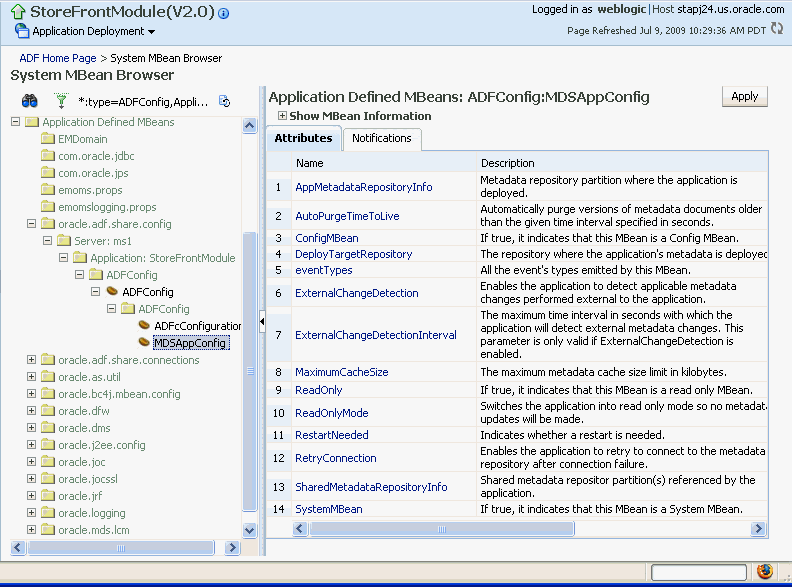Expand the oracle.jocssl node
Image resolution: width=792 pixels, height=587 pixels.
[x=31, y=478]
